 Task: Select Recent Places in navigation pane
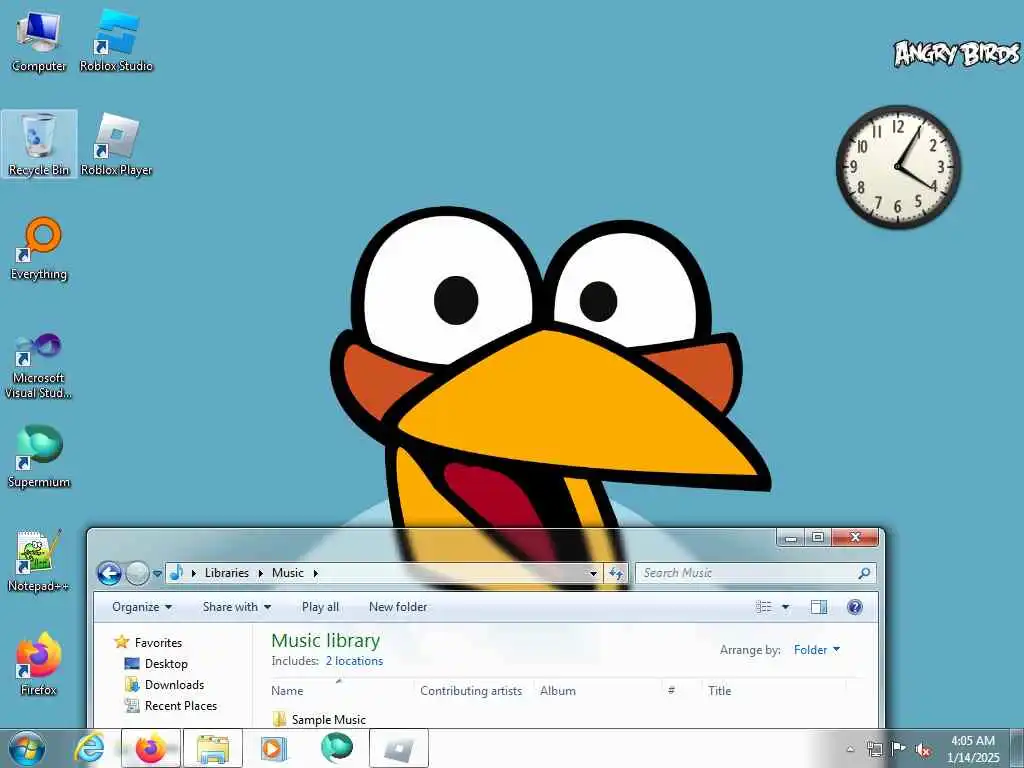coord(172,705)
